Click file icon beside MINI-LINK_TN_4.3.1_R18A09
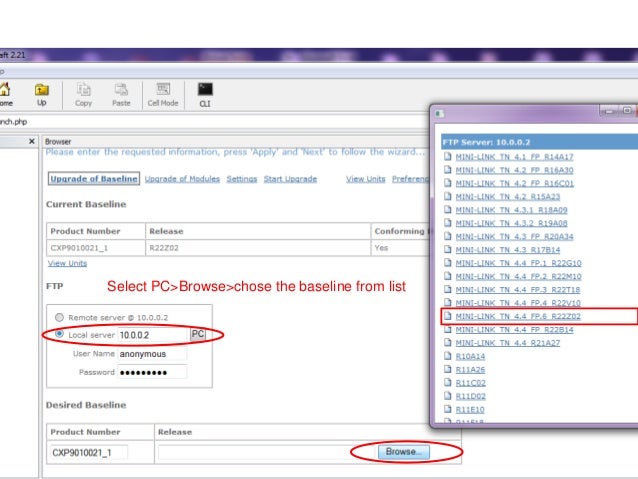Screen dimensions: 638x479 tap(448, 210)
